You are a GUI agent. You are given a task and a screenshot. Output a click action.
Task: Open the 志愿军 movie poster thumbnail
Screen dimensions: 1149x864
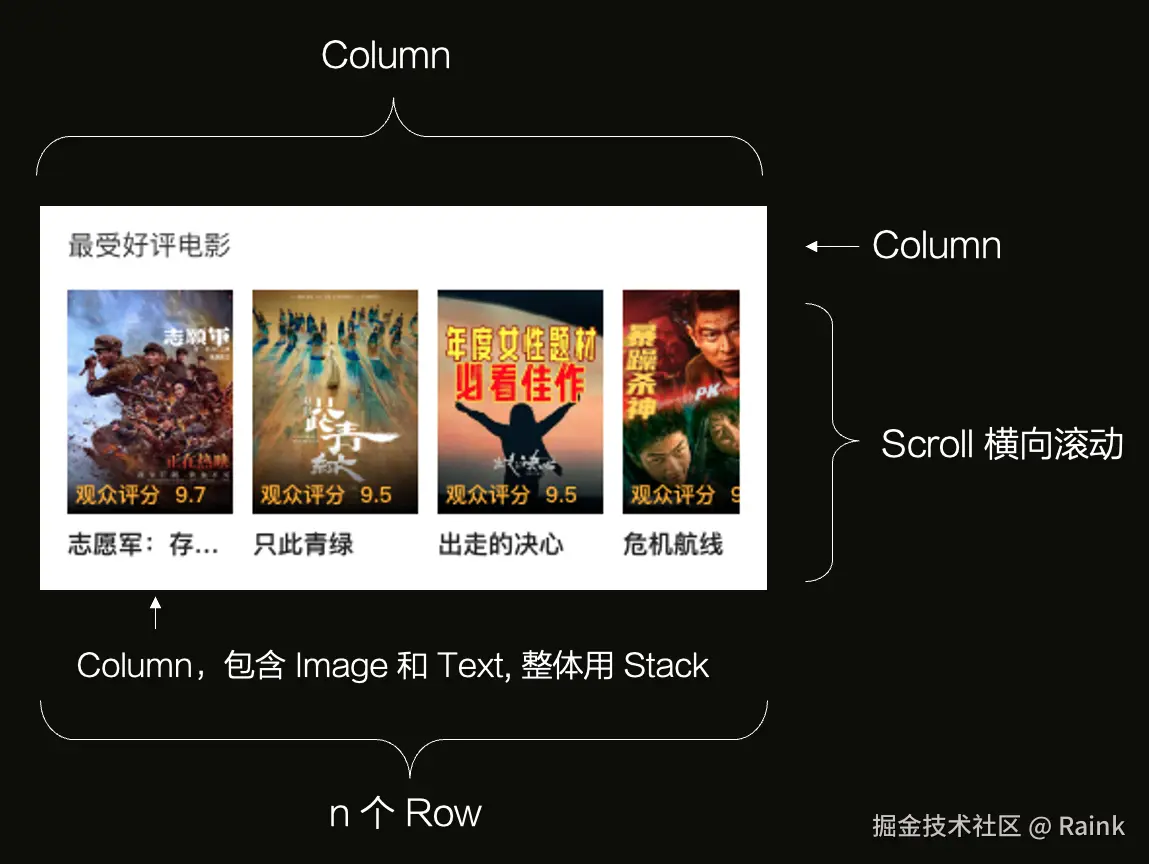coord(150,402)
